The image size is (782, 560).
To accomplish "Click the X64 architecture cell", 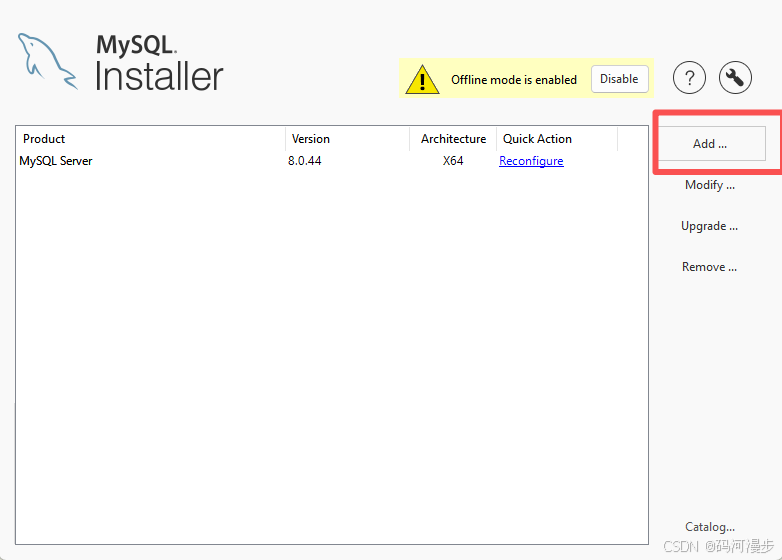I will coord(453,161).
